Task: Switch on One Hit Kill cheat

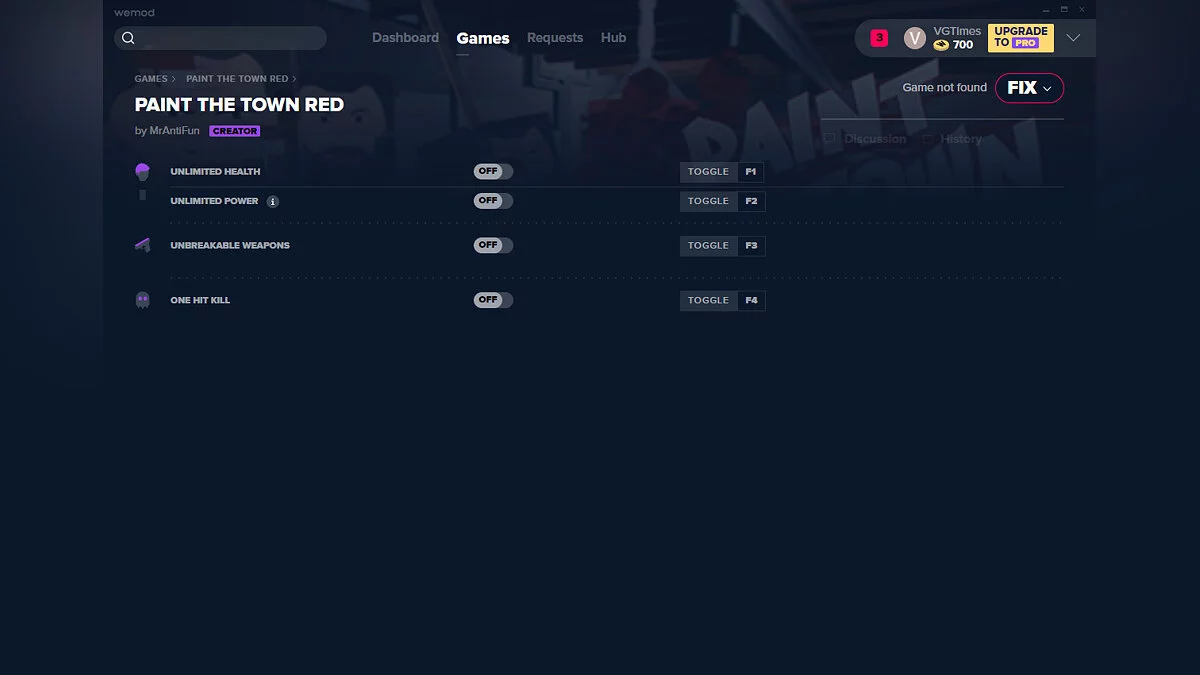Action: 493,300
